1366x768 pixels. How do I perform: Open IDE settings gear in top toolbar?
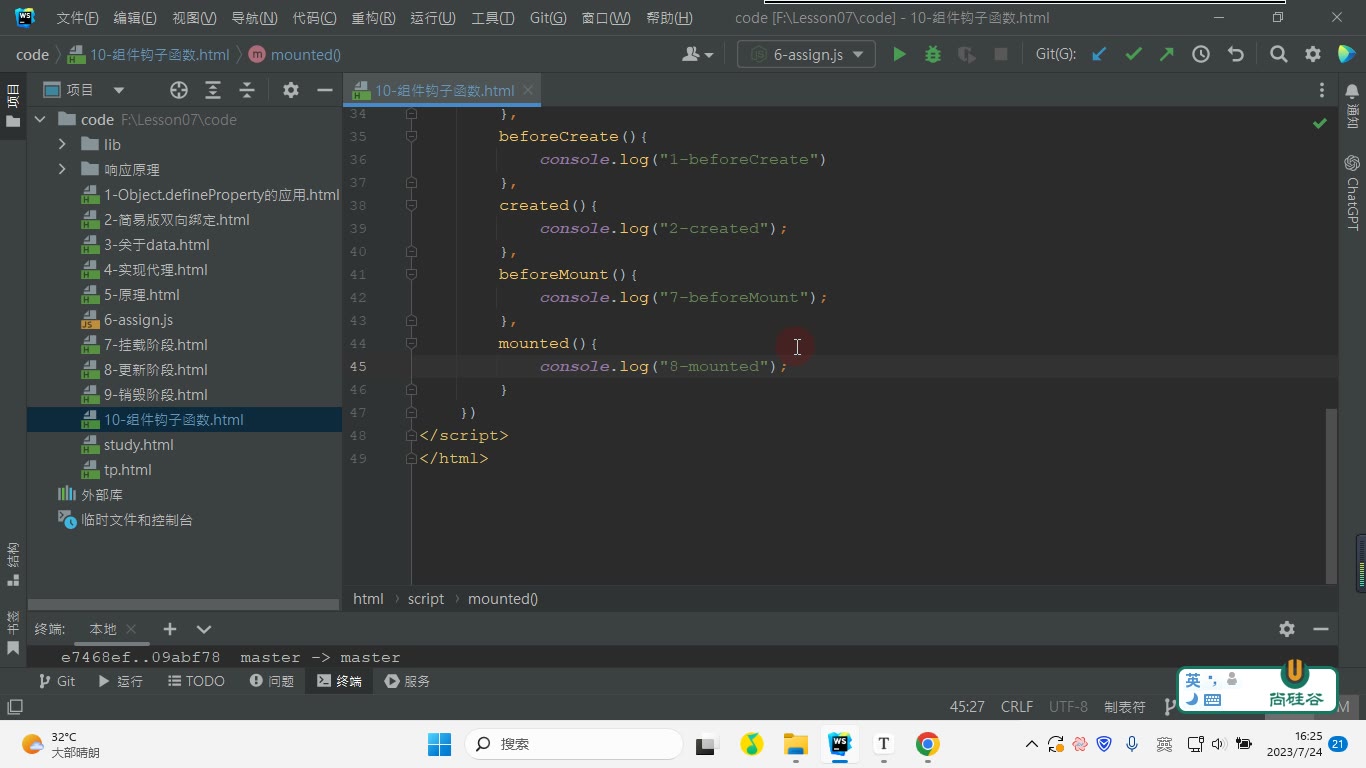click(x=1313, y=55)
